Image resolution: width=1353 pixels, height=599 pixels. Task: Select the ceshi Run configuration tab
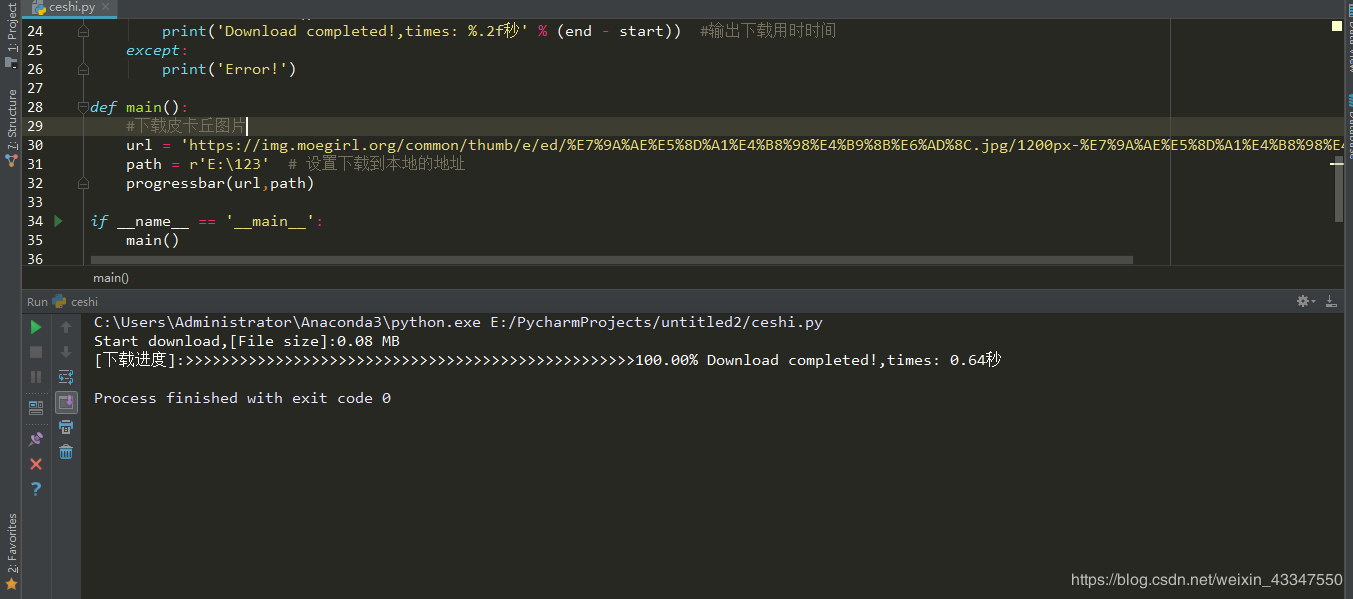(75, 301)
